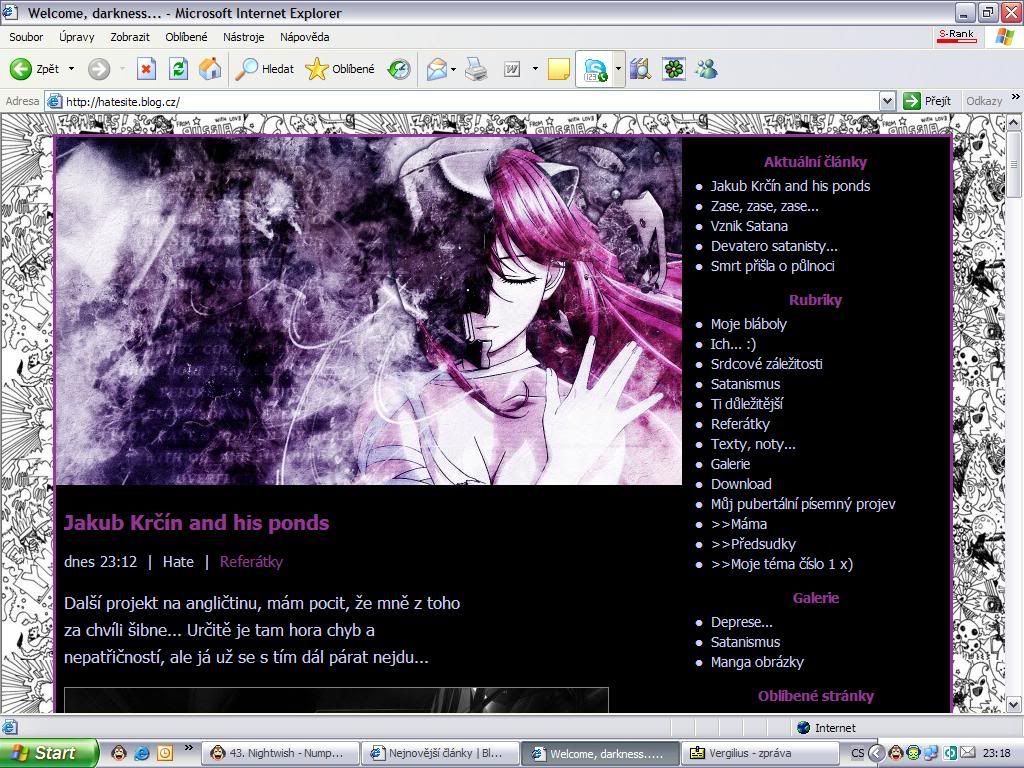The height and width of the screenshot is (768, 1024).
Task: Open search panel via Hledat icon
Action: tap(246, 69)
